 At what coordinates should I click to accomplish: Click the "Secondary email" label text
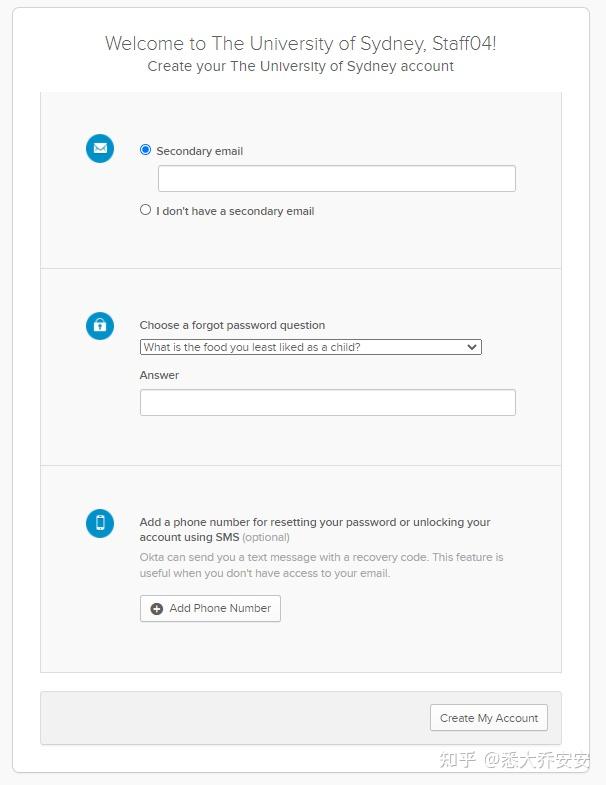point(200,151)
